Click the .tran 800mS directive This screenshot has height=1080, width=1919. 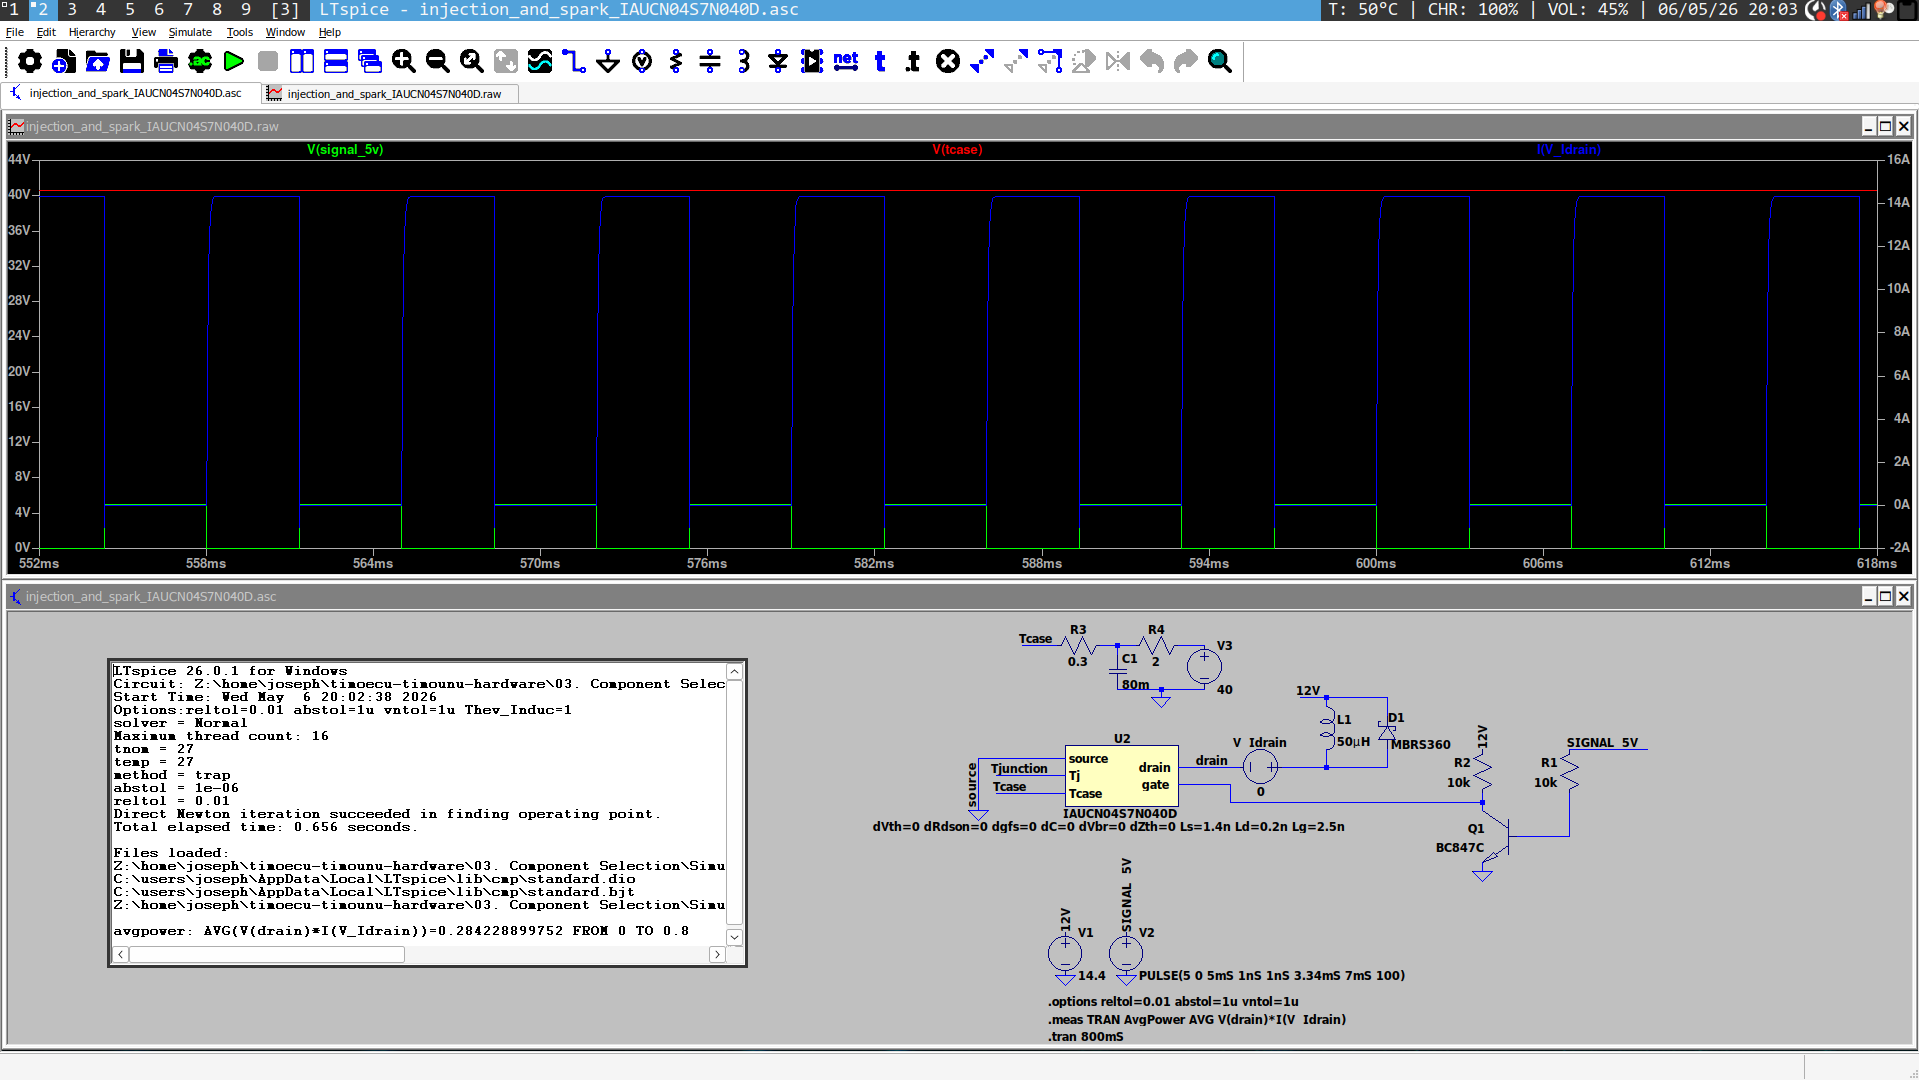pyautogui.click(x=1086, y=1037)
